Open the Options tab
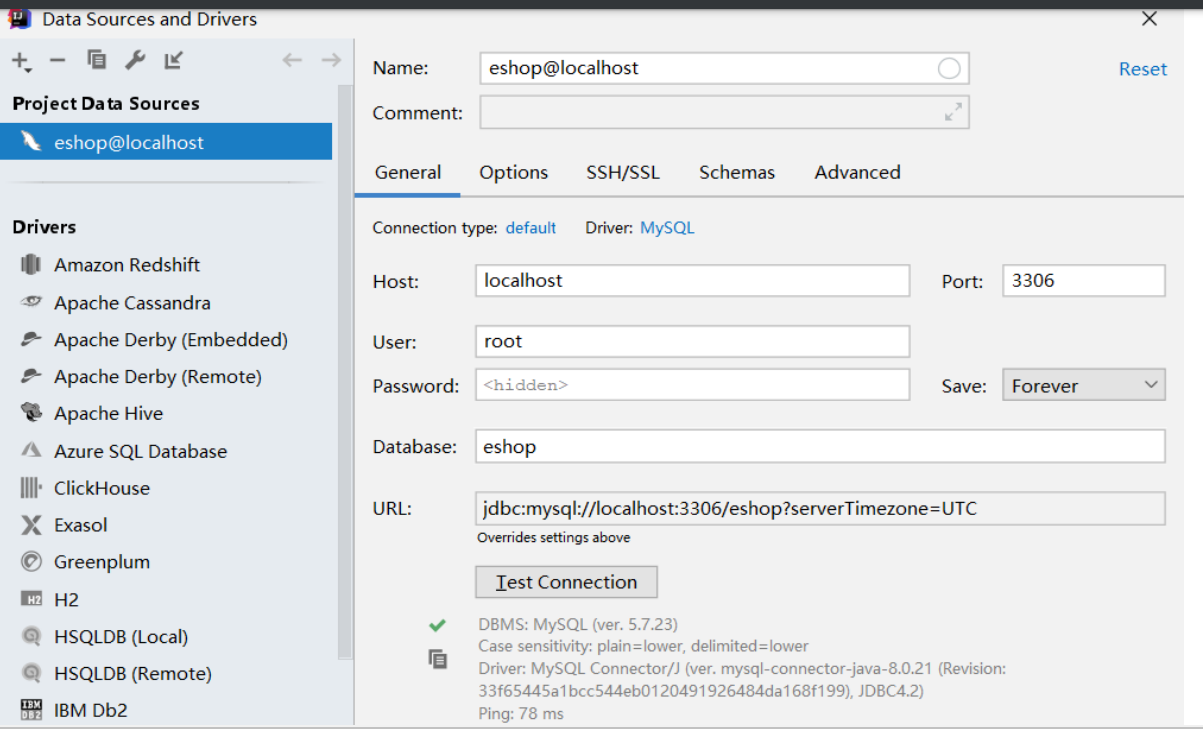This screenshot has height=729, width=1203. [x=514, y=172]
